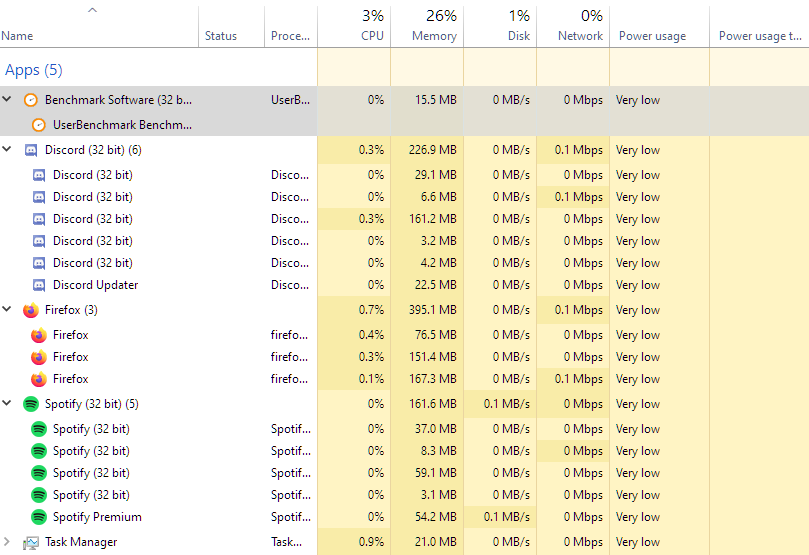Click the Discord Updater icon
The width and height of the screenshot is (809, 555).
coord(39,285)
